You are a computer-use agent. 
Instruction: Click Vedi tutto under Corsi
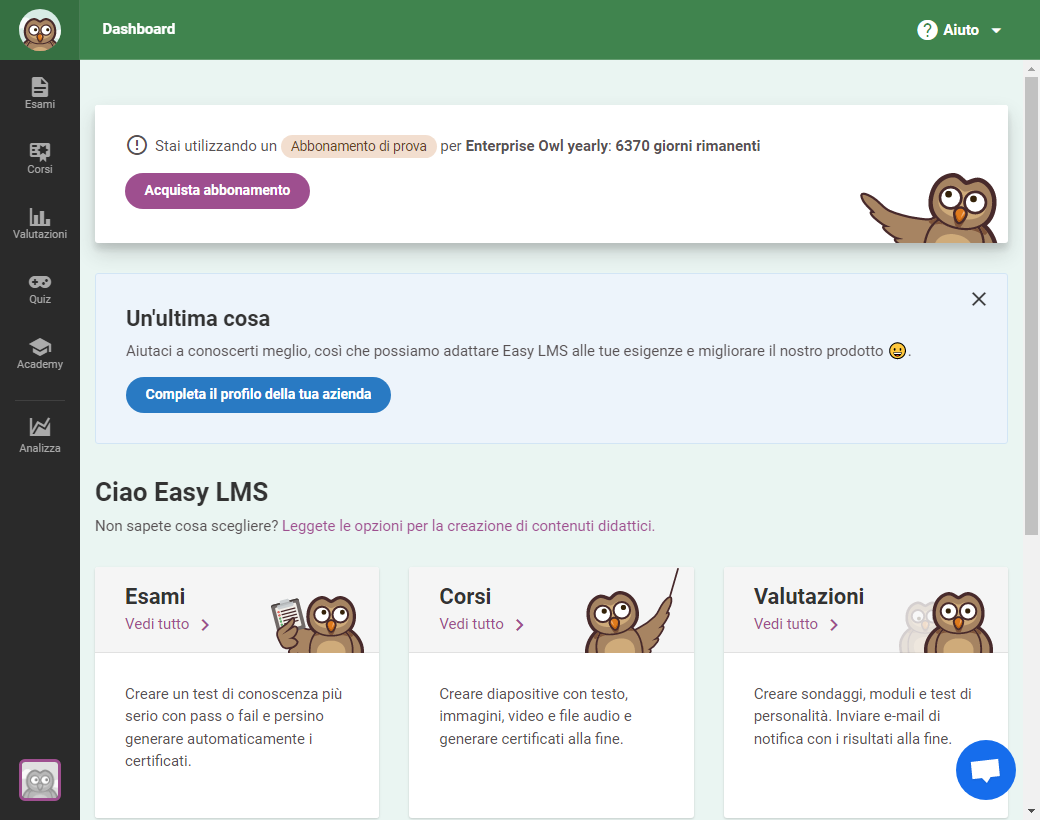[471, 624]
